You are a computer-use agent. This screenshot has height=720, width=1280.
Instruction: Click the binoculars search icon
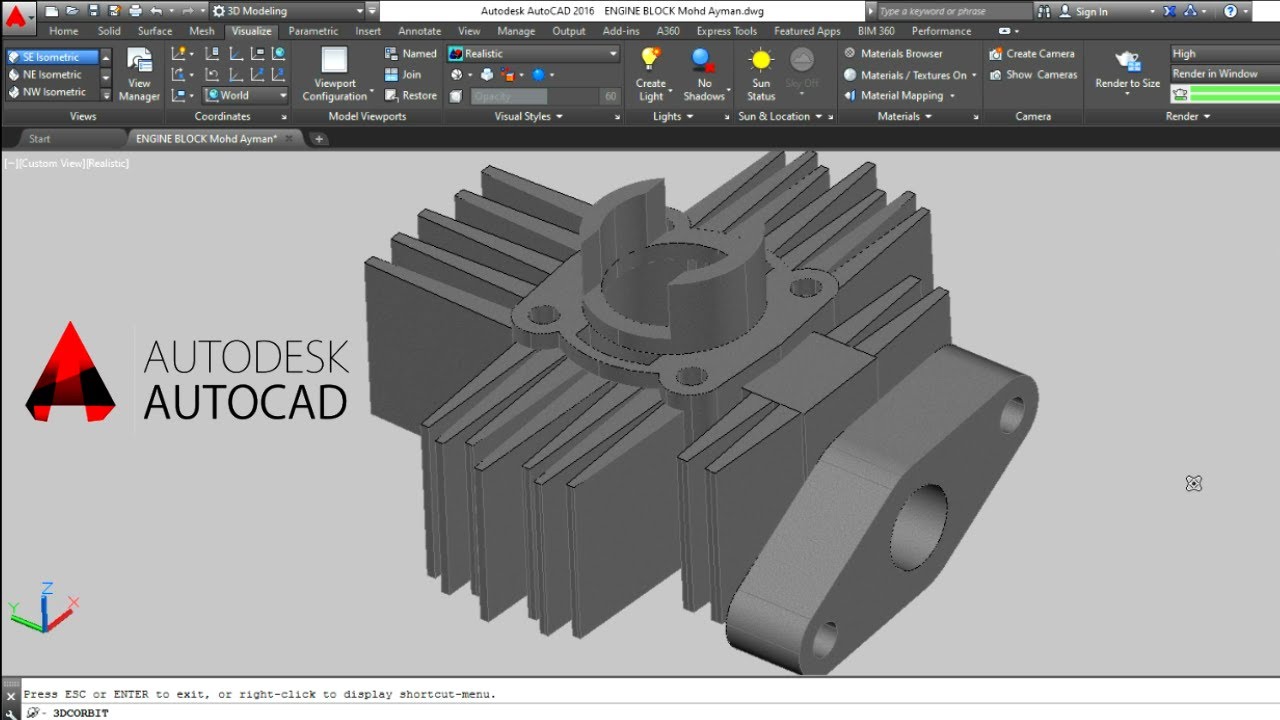1044,11
